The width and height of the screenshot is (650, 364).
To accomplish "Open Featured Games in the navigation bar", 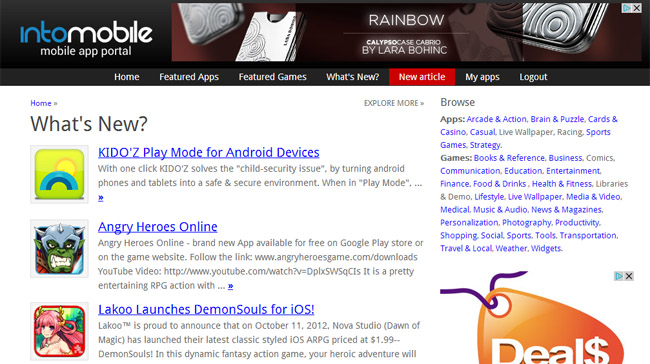I will point(272,77).
